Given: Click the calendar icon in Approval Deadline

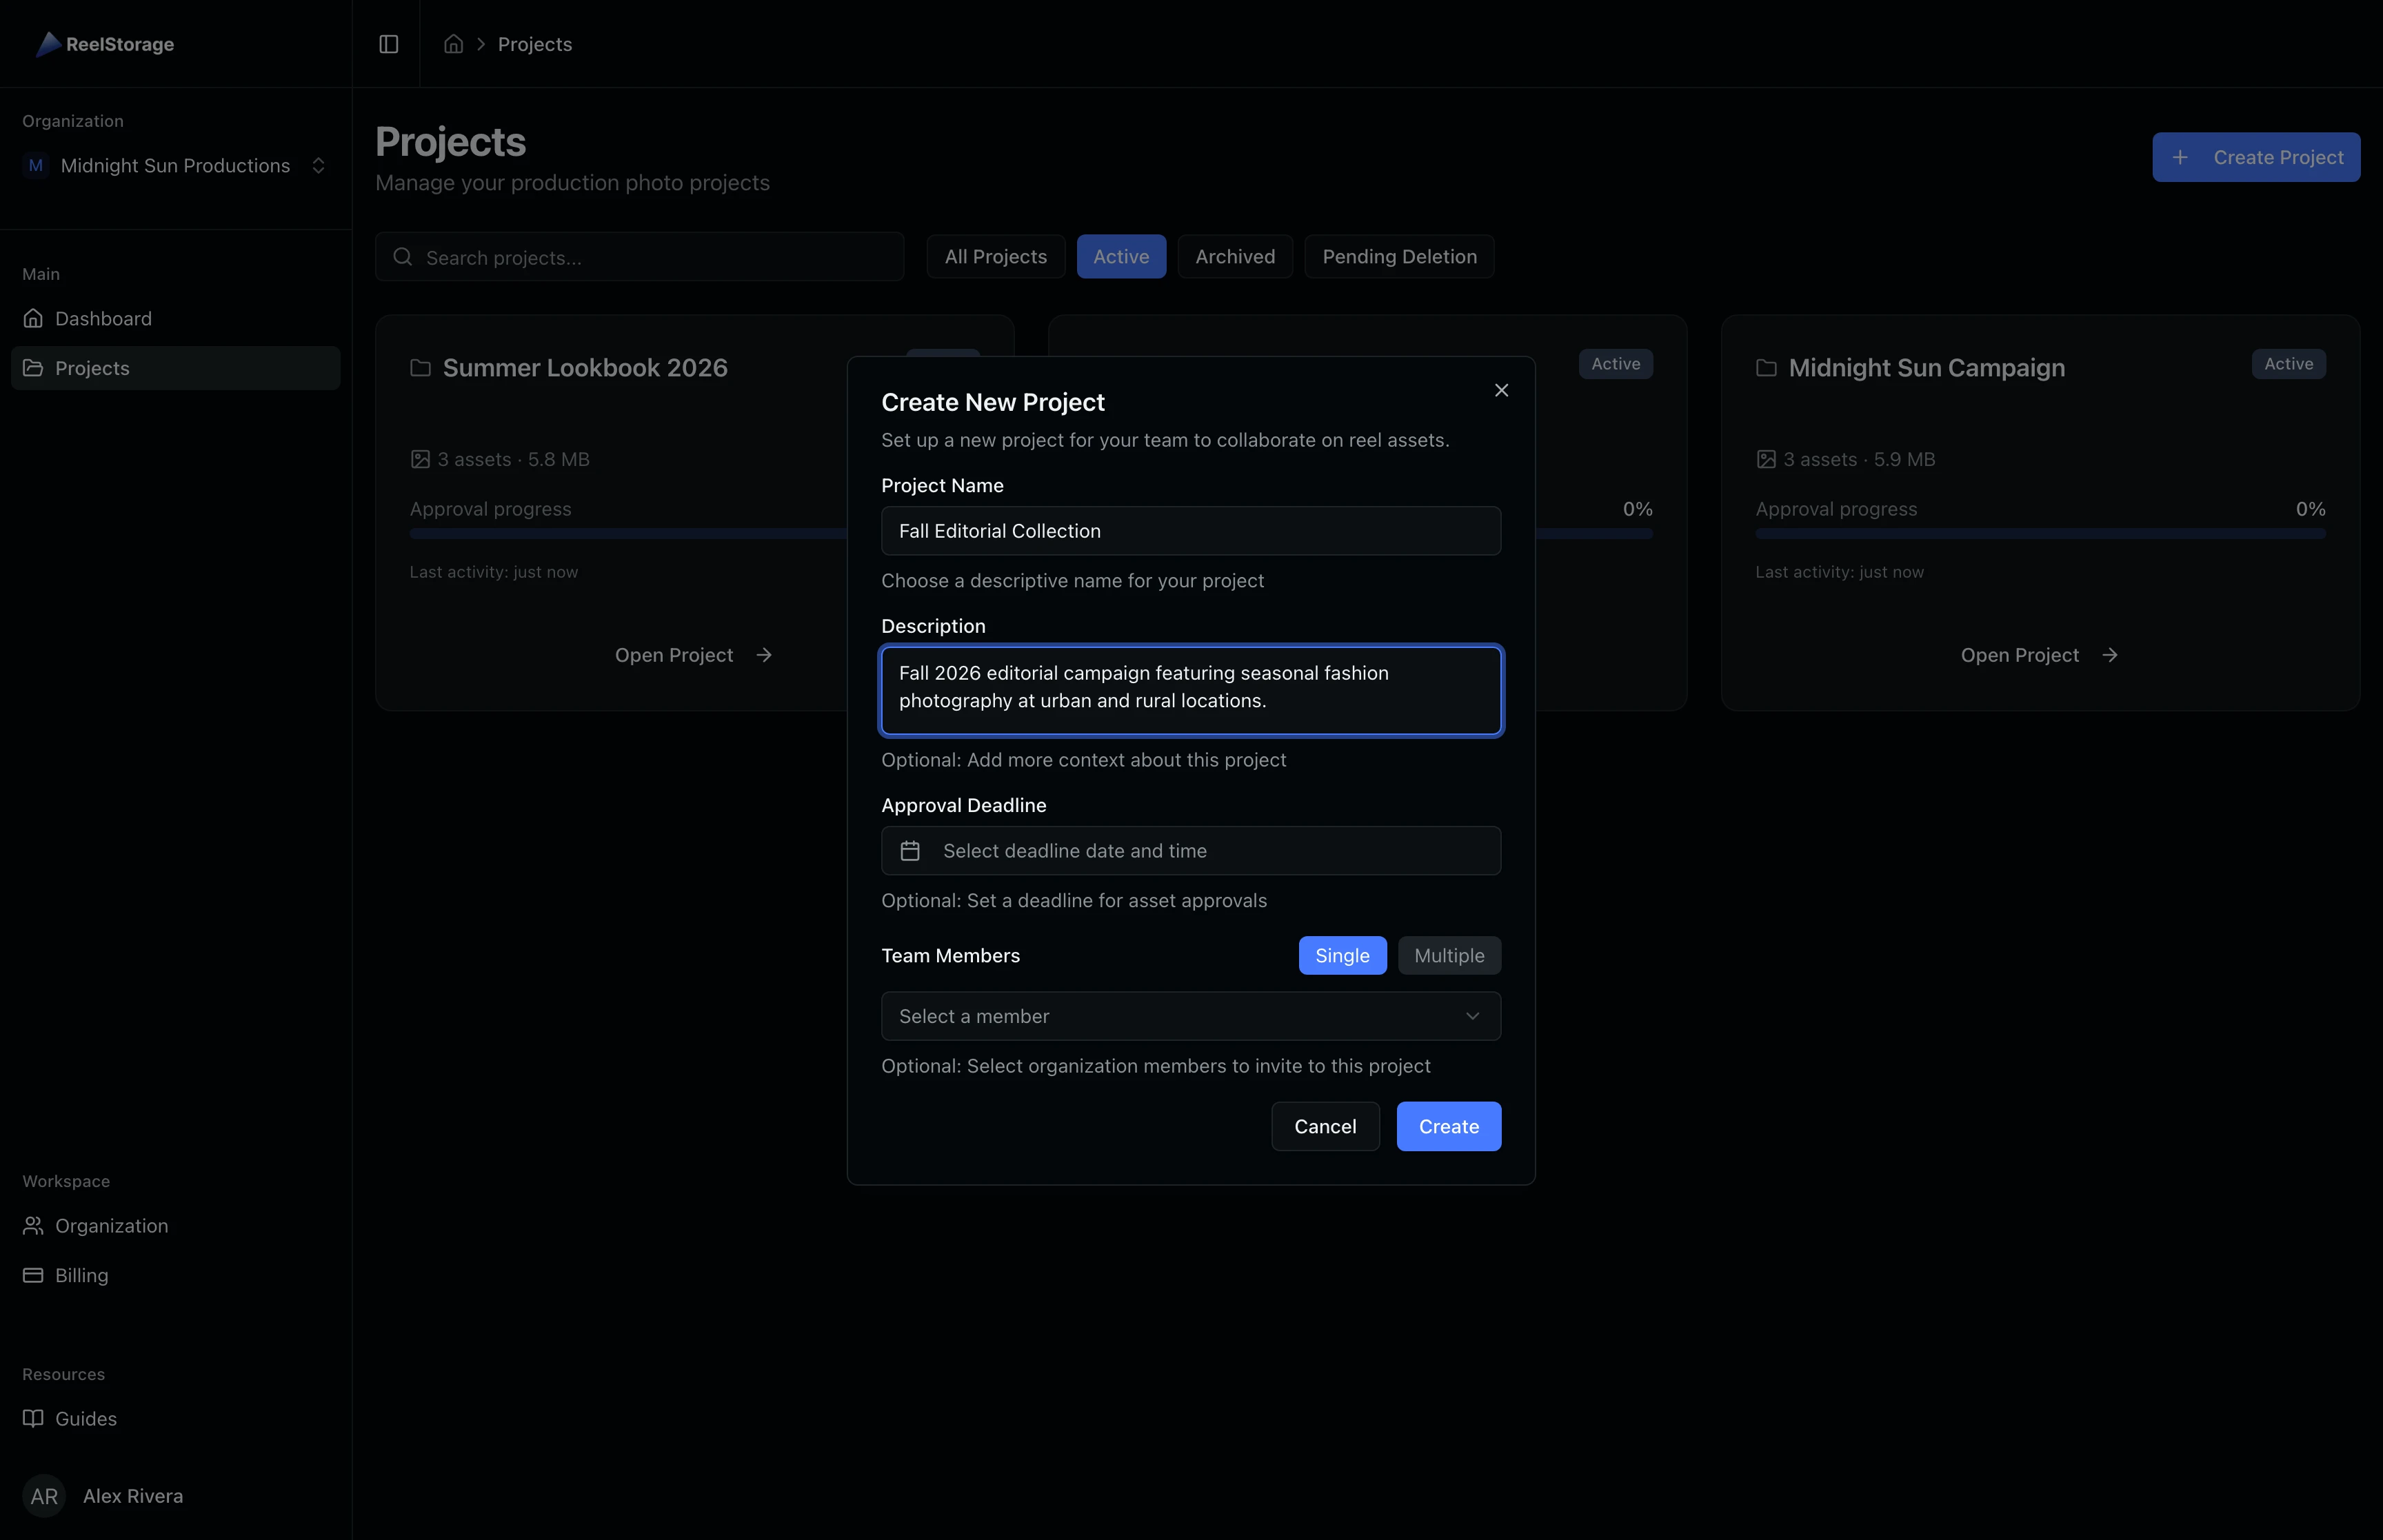Looking at the screenshot, I should (910, 851).
